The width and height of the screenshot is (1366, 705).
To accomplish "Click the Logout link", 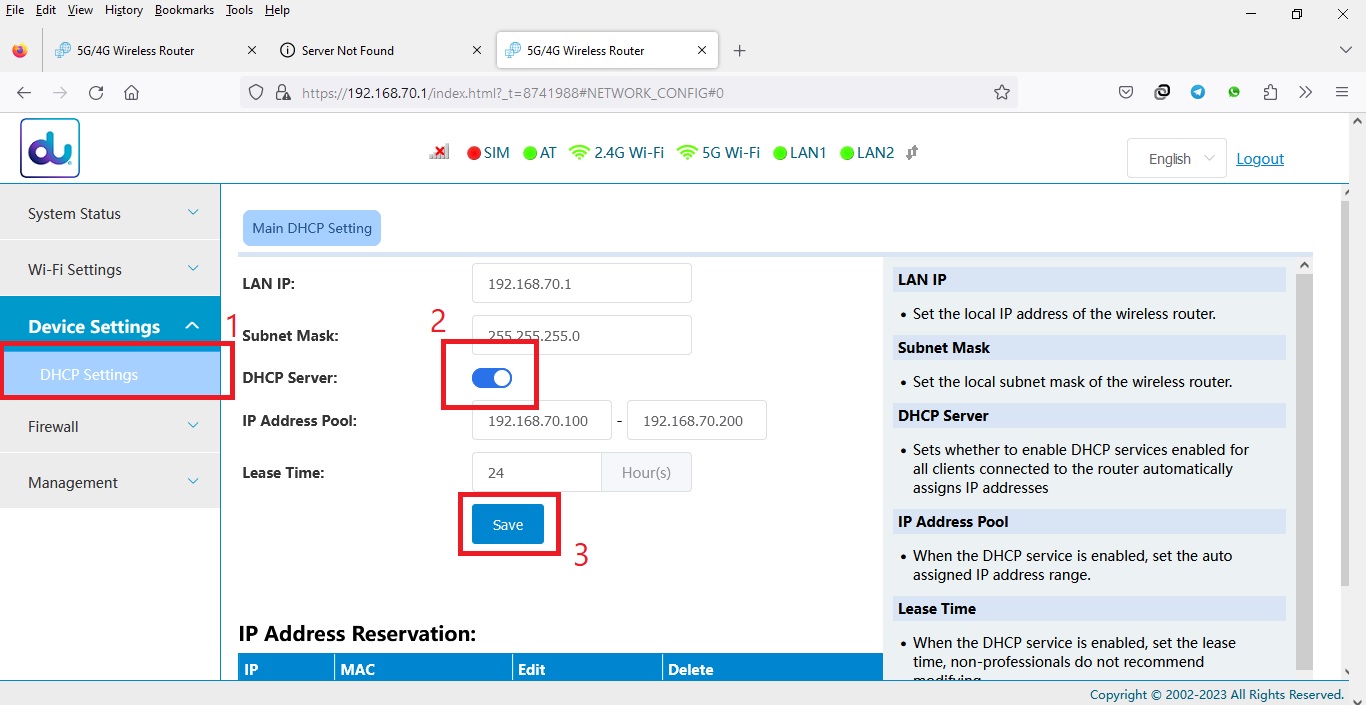I will click(x=1260, y=159).
